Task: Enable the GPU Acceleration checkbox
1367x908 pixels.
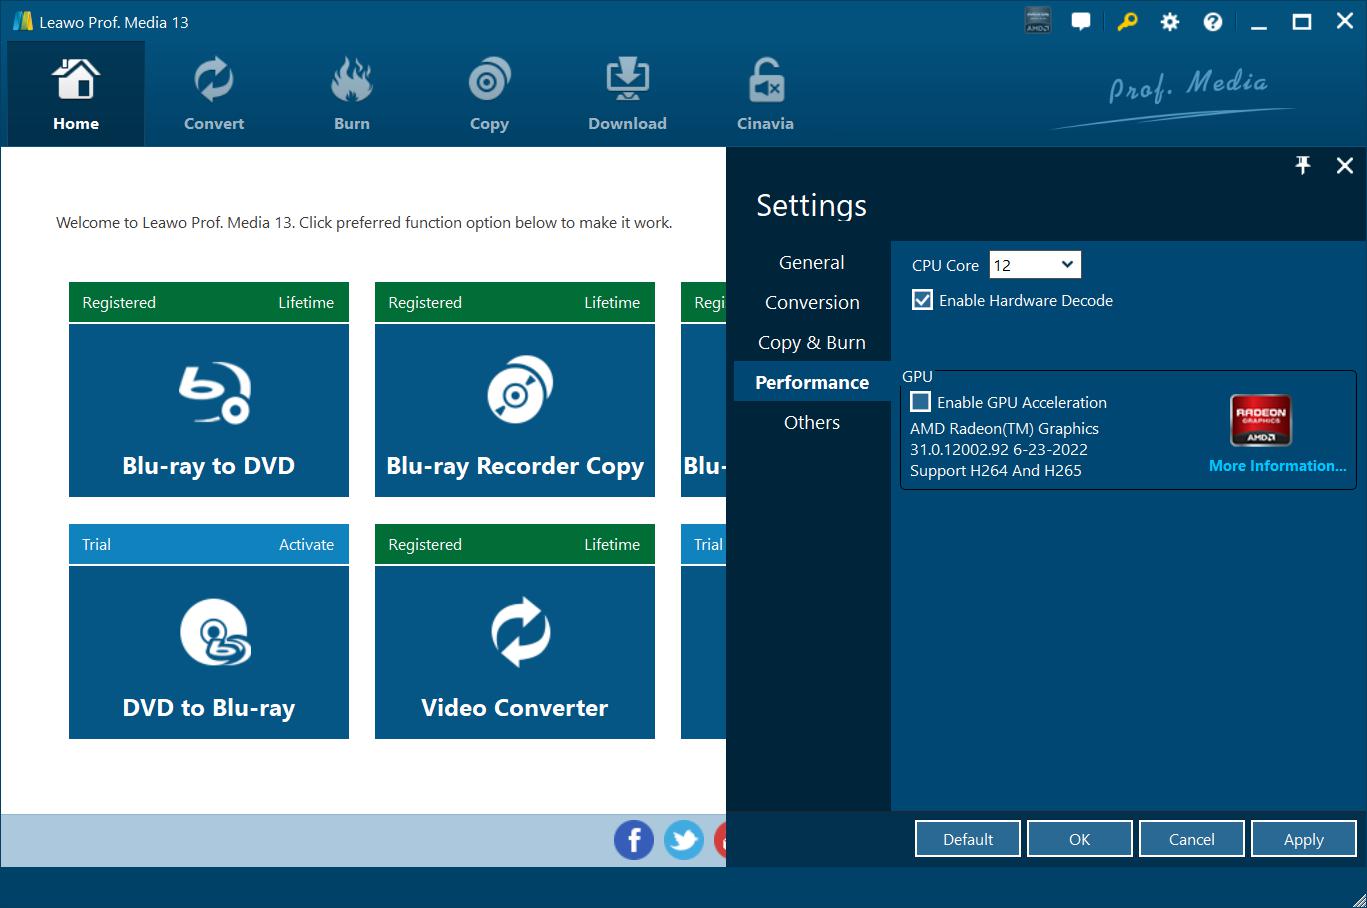Action: 920,402
